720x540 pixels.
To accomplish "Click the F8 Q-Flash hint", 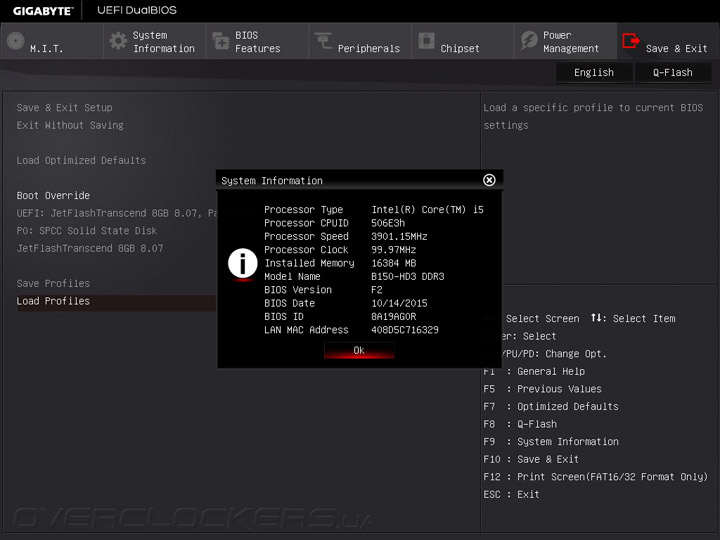I will click(x=520, y=424).
